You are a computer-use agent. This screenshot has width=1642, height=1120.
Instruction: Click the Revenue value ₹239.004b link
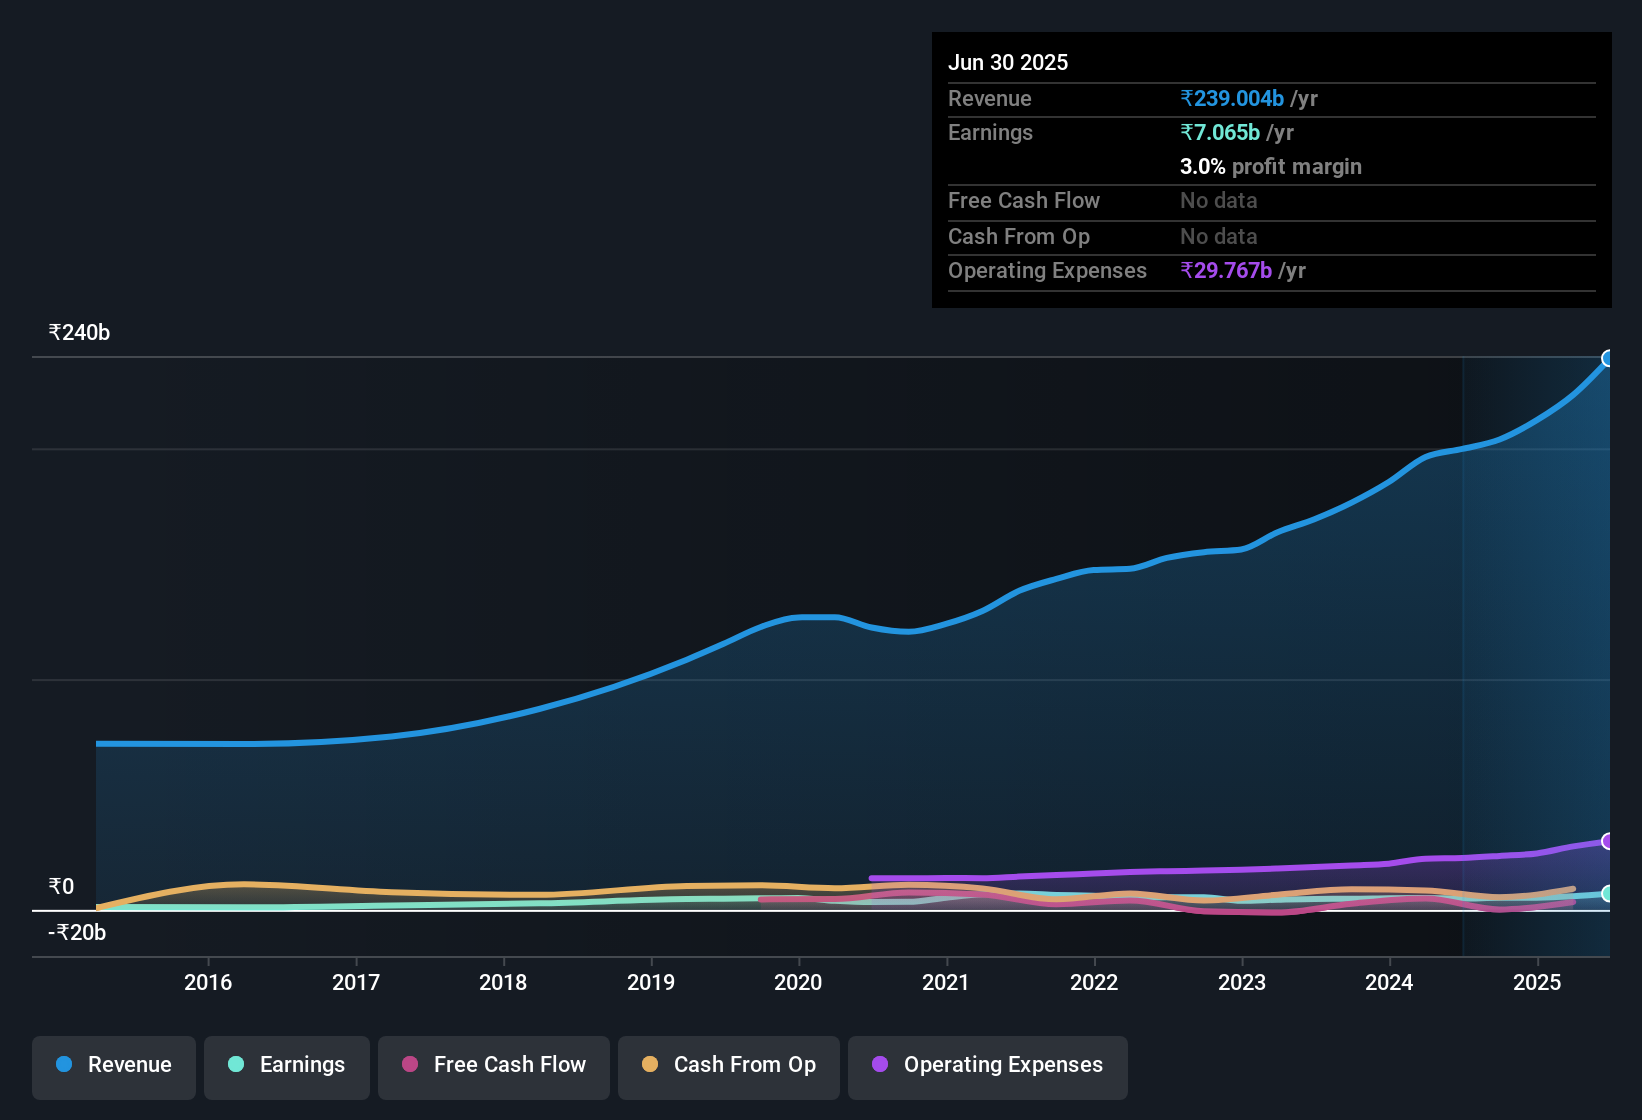click(1232, 98)
